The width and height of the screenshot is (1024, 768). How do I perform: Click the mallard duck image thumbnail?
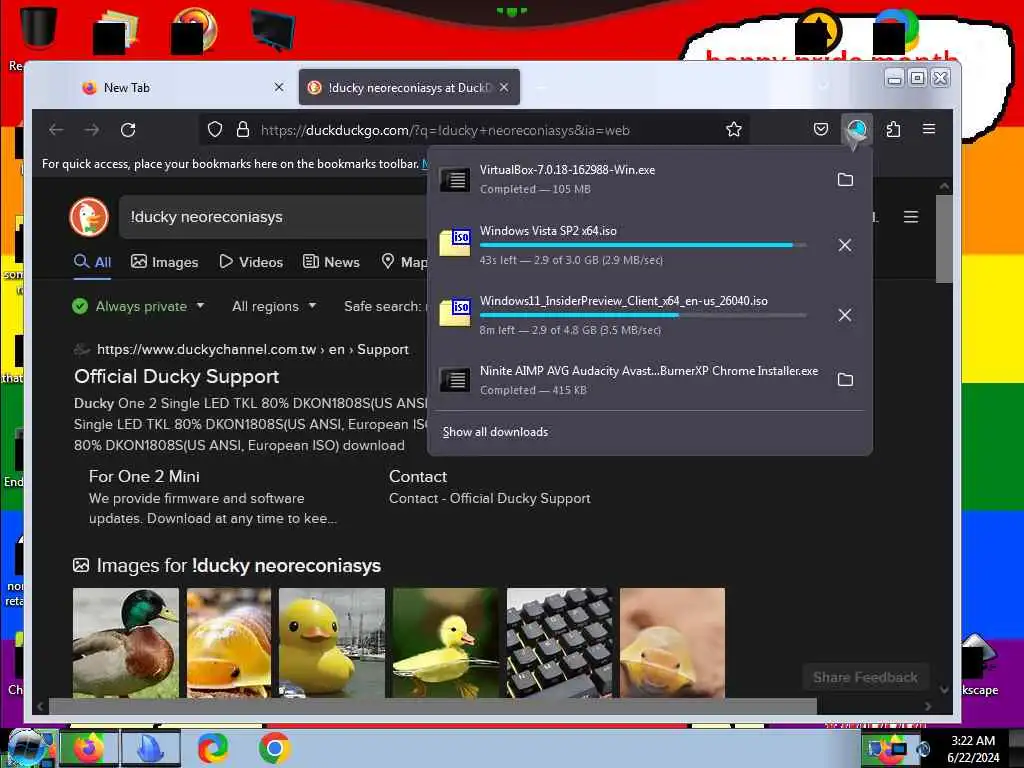(125, 643)
